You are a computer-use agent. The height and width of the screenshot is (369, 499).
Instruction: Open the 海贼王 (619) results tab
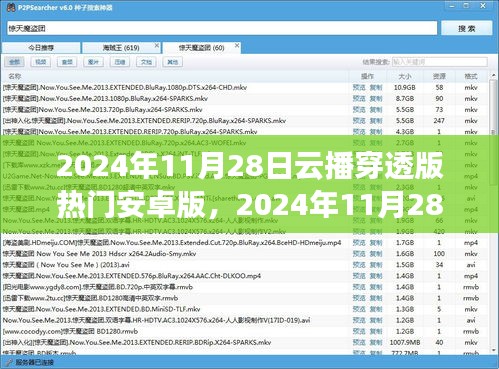[x=121, y=48]
